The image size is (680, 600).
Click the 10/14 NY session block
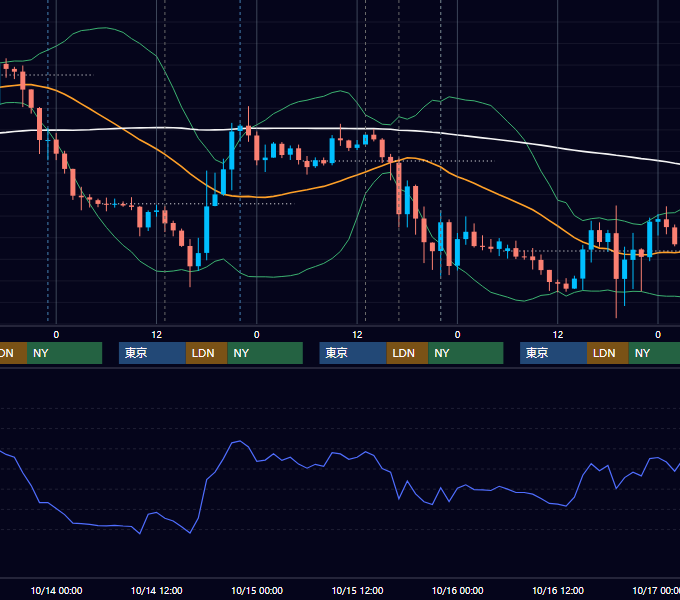(x=265, y=353)
